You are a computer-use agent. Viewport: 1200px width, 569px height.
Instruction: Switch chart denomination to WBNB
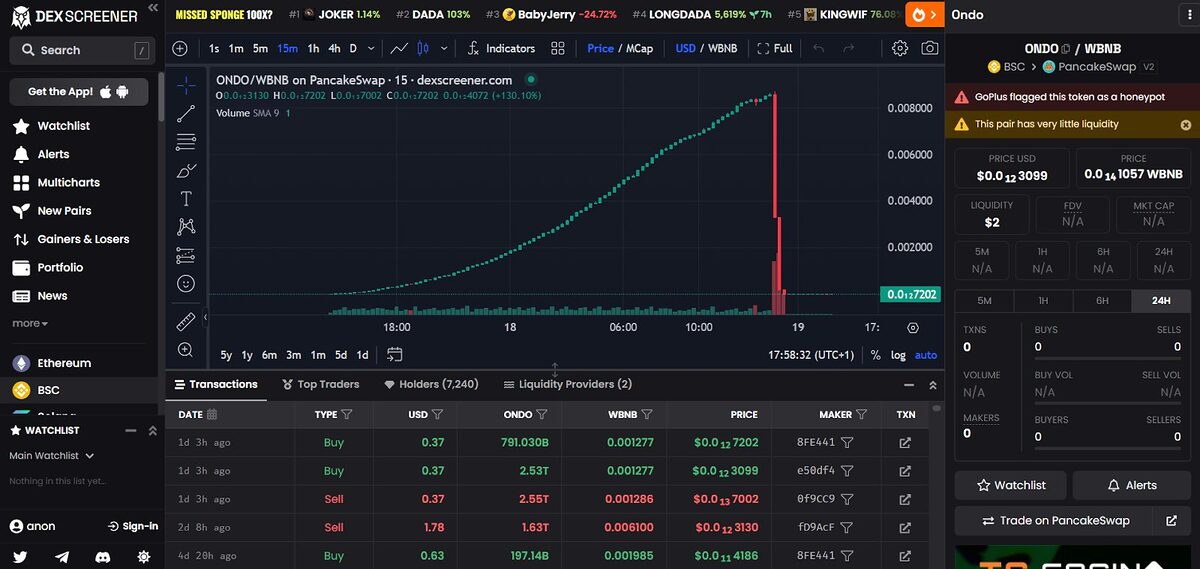coord(723,48)
